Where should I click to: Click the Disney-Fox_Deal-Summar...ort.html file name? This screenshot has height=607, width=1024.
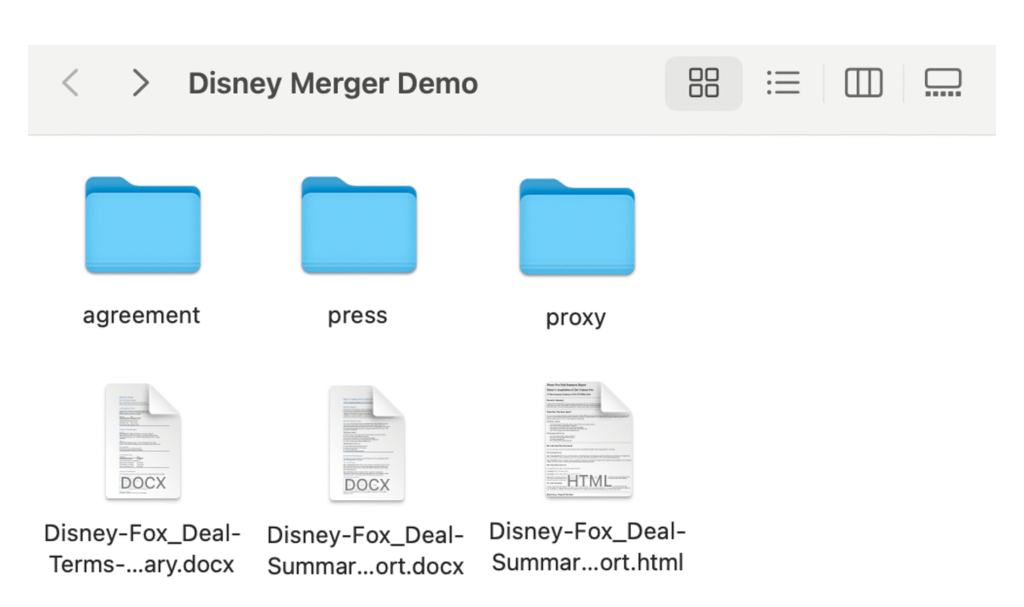pyautogui.click(x=588, y=547)
